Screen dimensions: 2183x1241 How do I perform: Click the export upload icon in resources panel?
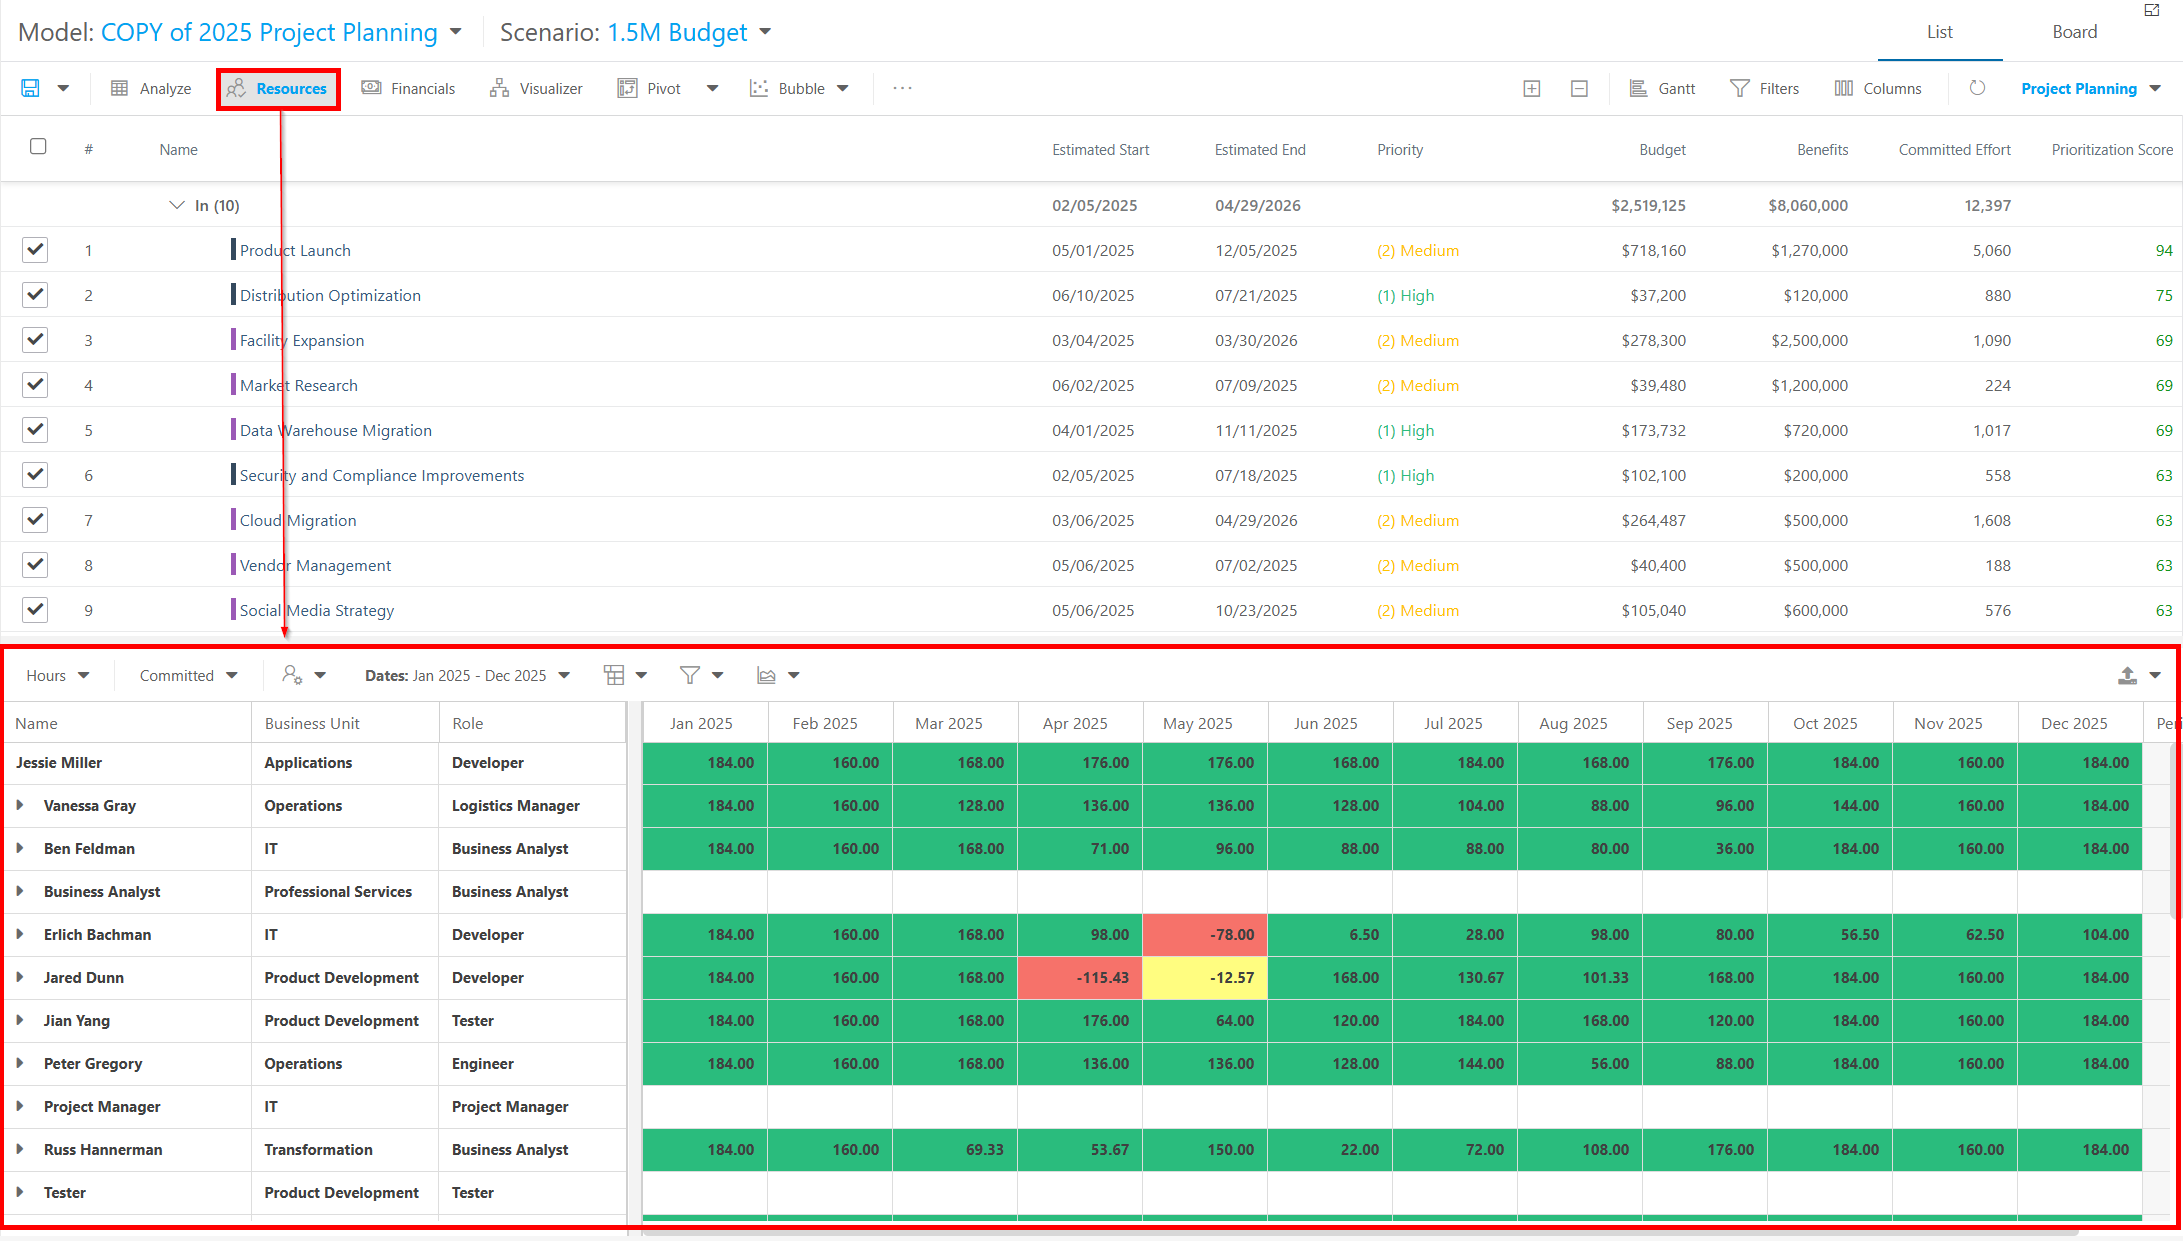(x=2127, y=675)
